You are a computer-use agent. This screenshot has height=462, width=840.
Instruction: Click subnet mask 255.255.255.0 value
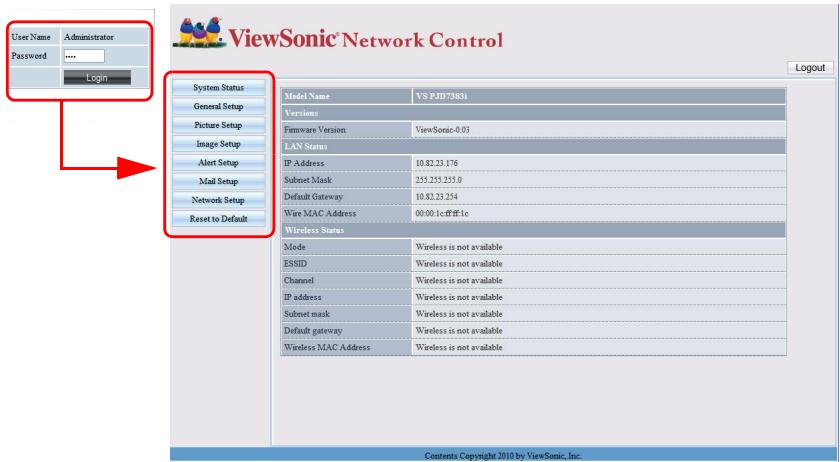[439, 180]
